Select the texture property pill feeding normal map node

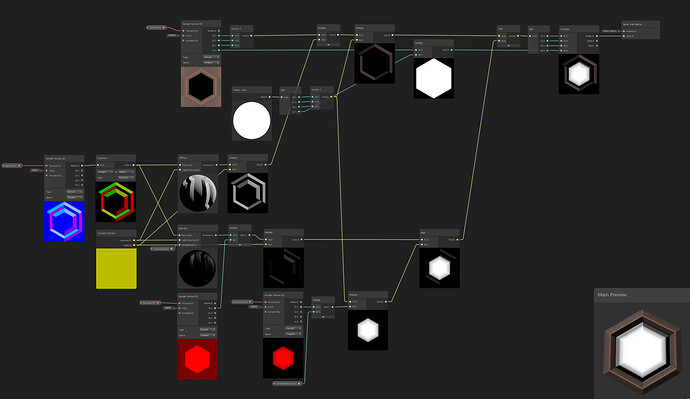[x=12, y=165]
